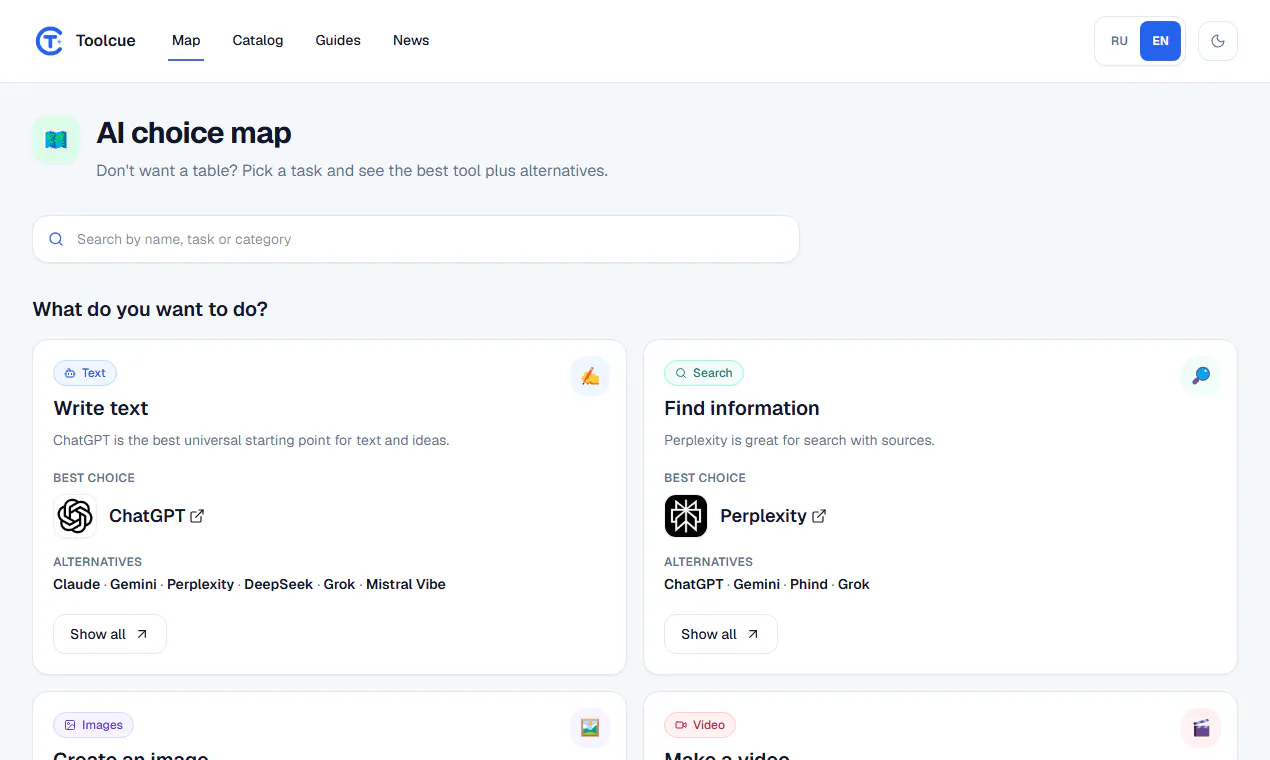Select Grok in Write text alternatives
Image resolution: width=1270 pixels, height=760 pixels.
point(340,584)
